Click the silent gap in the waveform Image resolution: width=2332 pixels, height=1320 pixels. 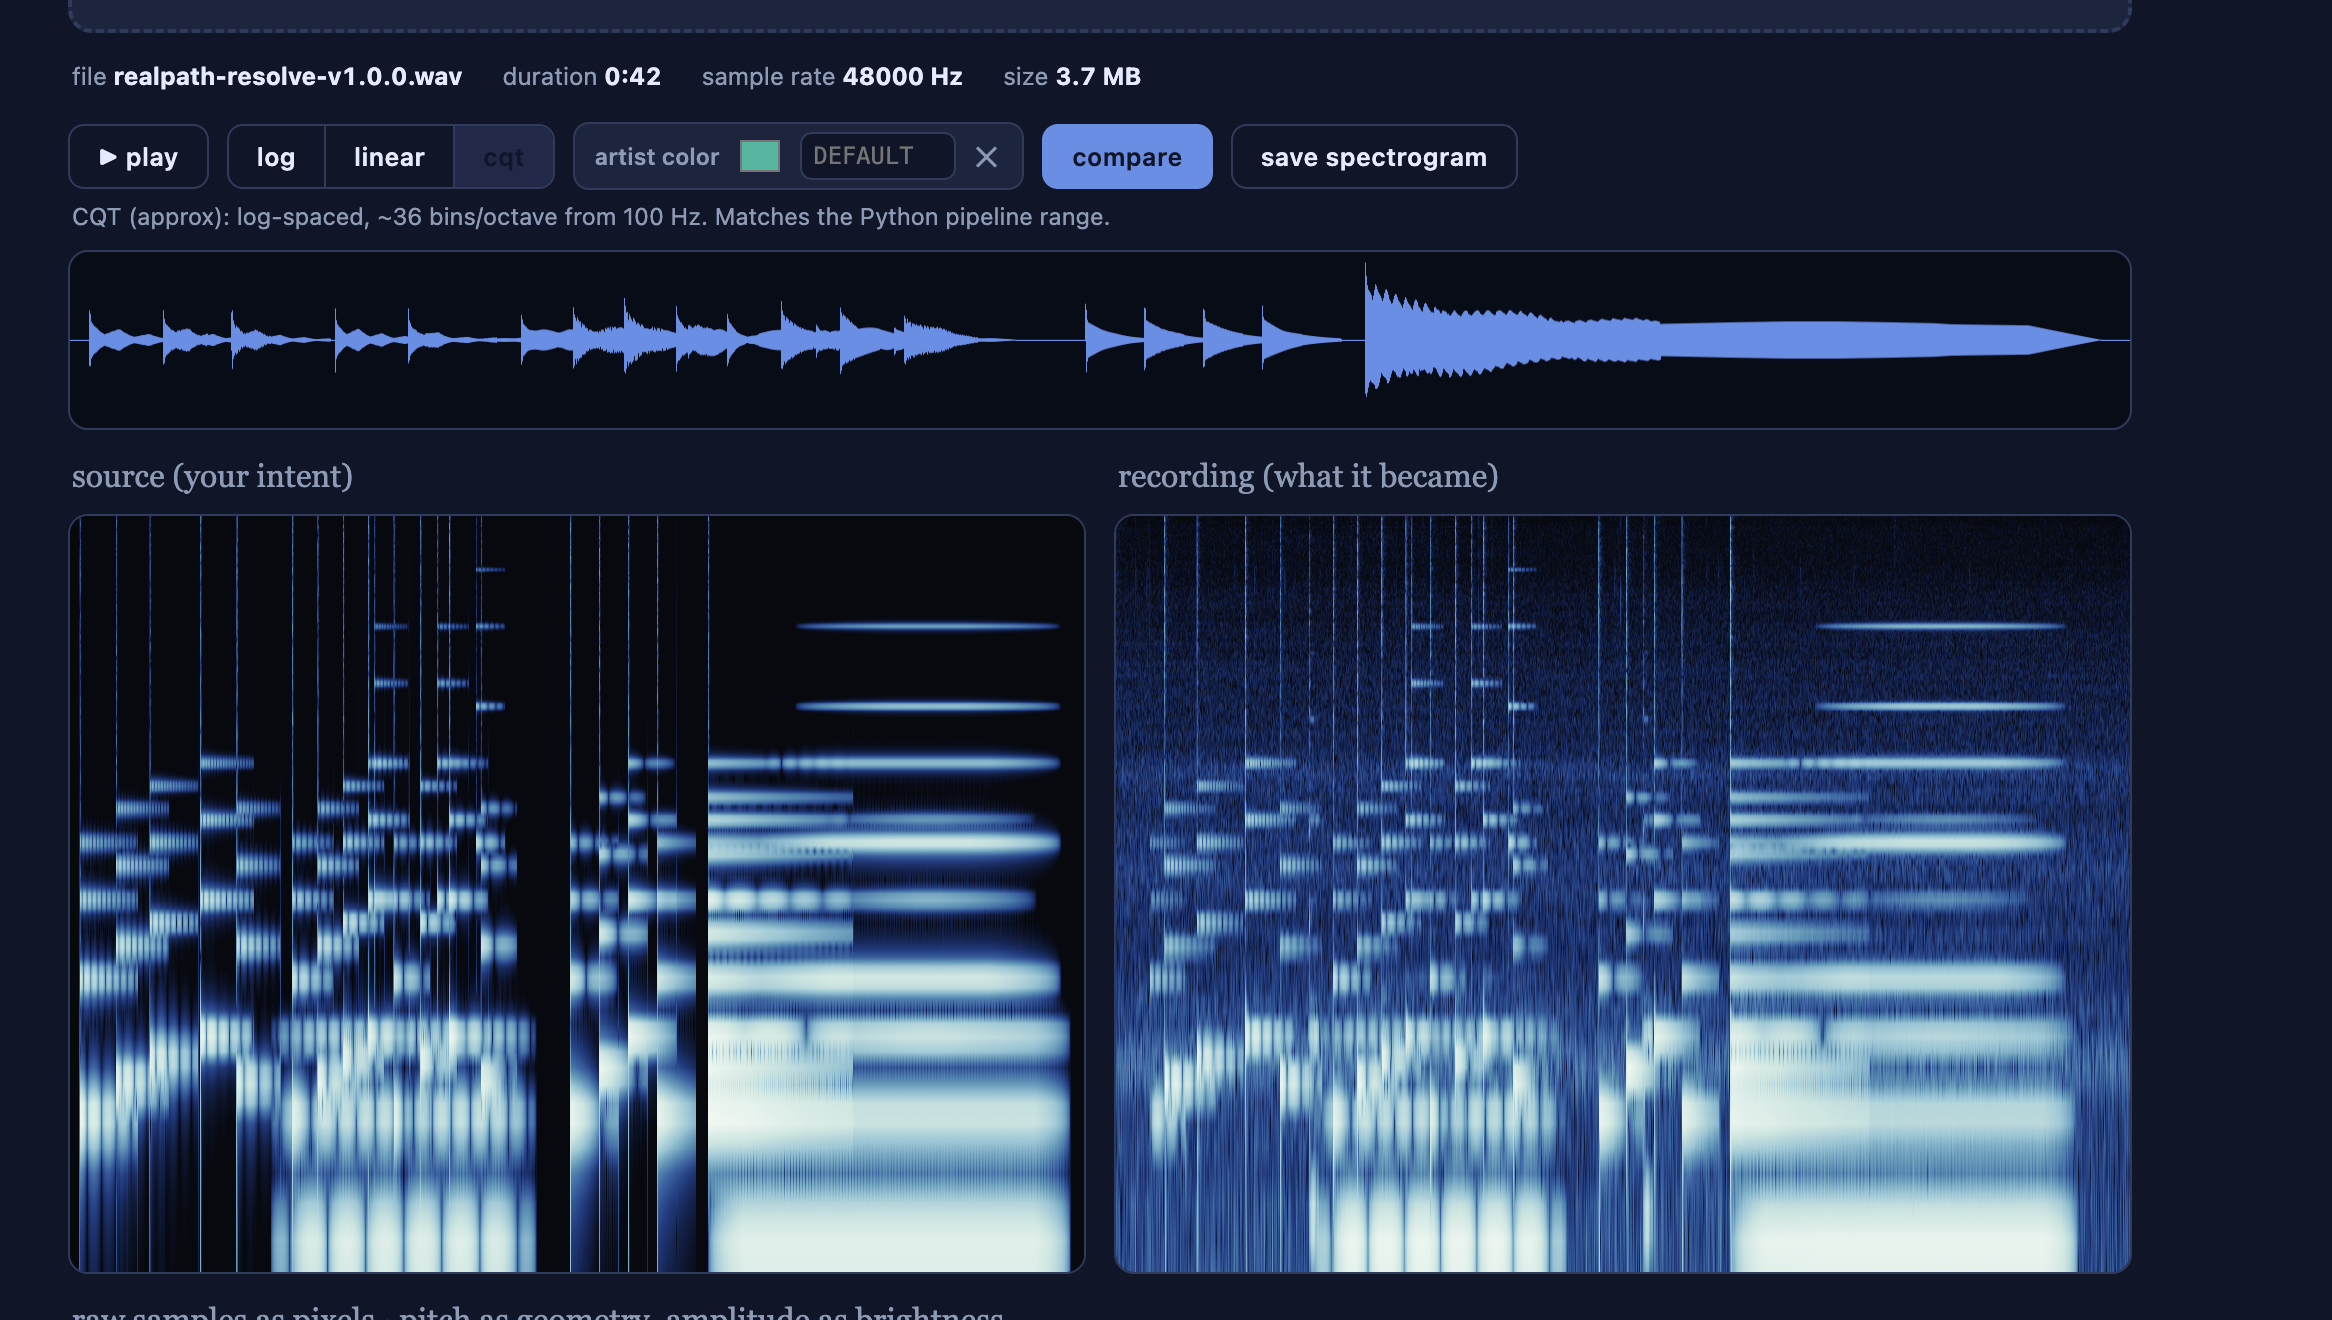click(1035, 340)
